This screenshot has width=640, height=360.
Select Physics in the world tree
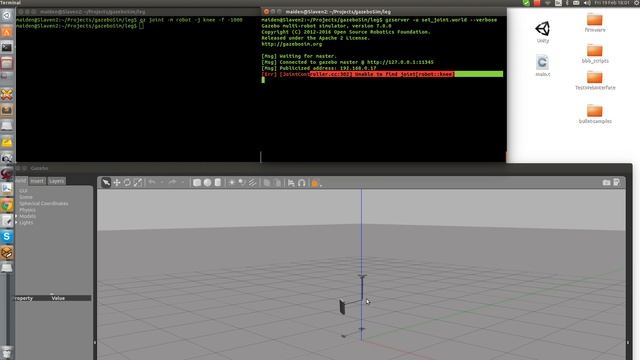pyautogui.click(x=27, y=210)
